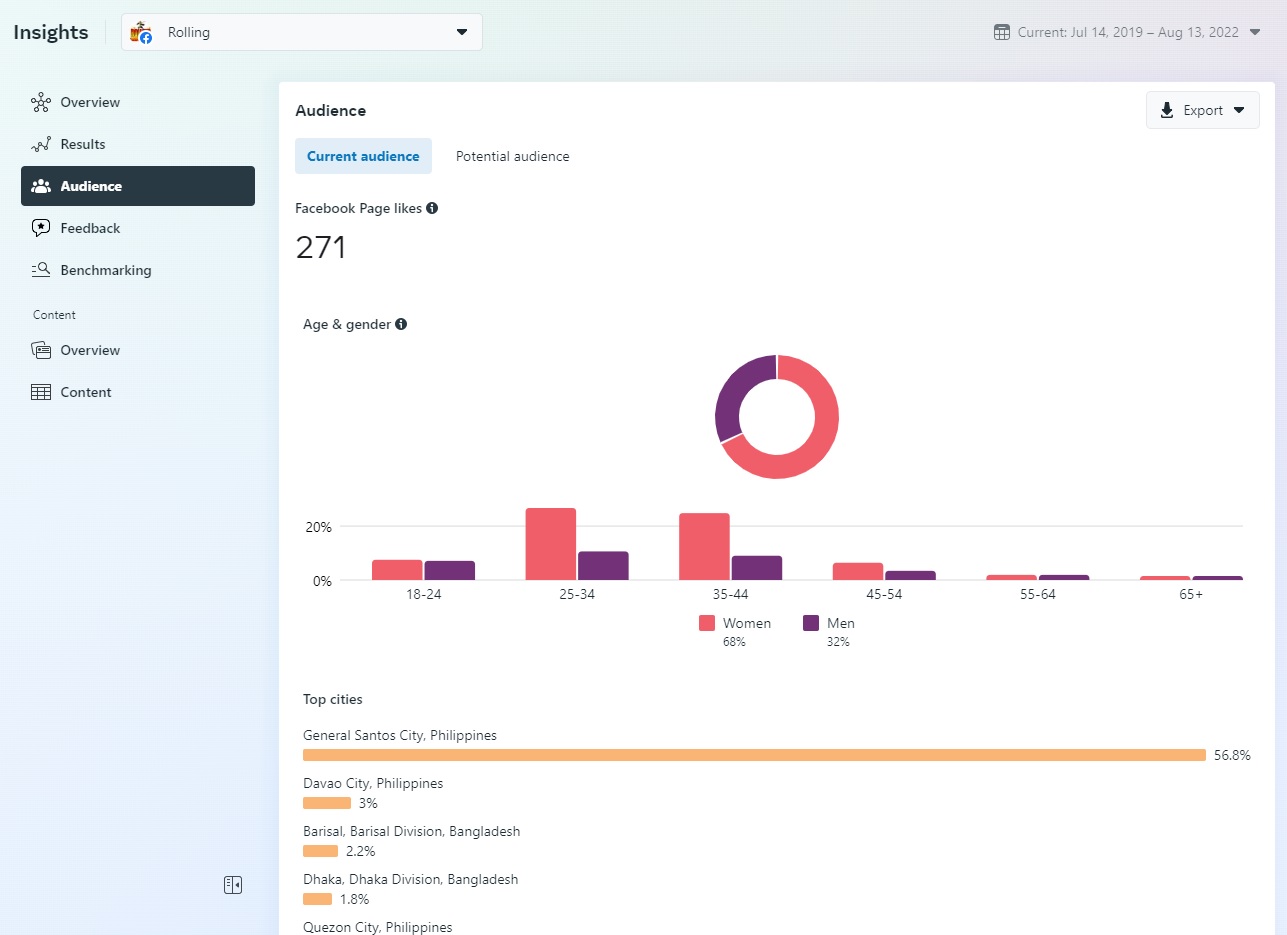
Task: Click the women bar for 25-34
Action: 551,544
